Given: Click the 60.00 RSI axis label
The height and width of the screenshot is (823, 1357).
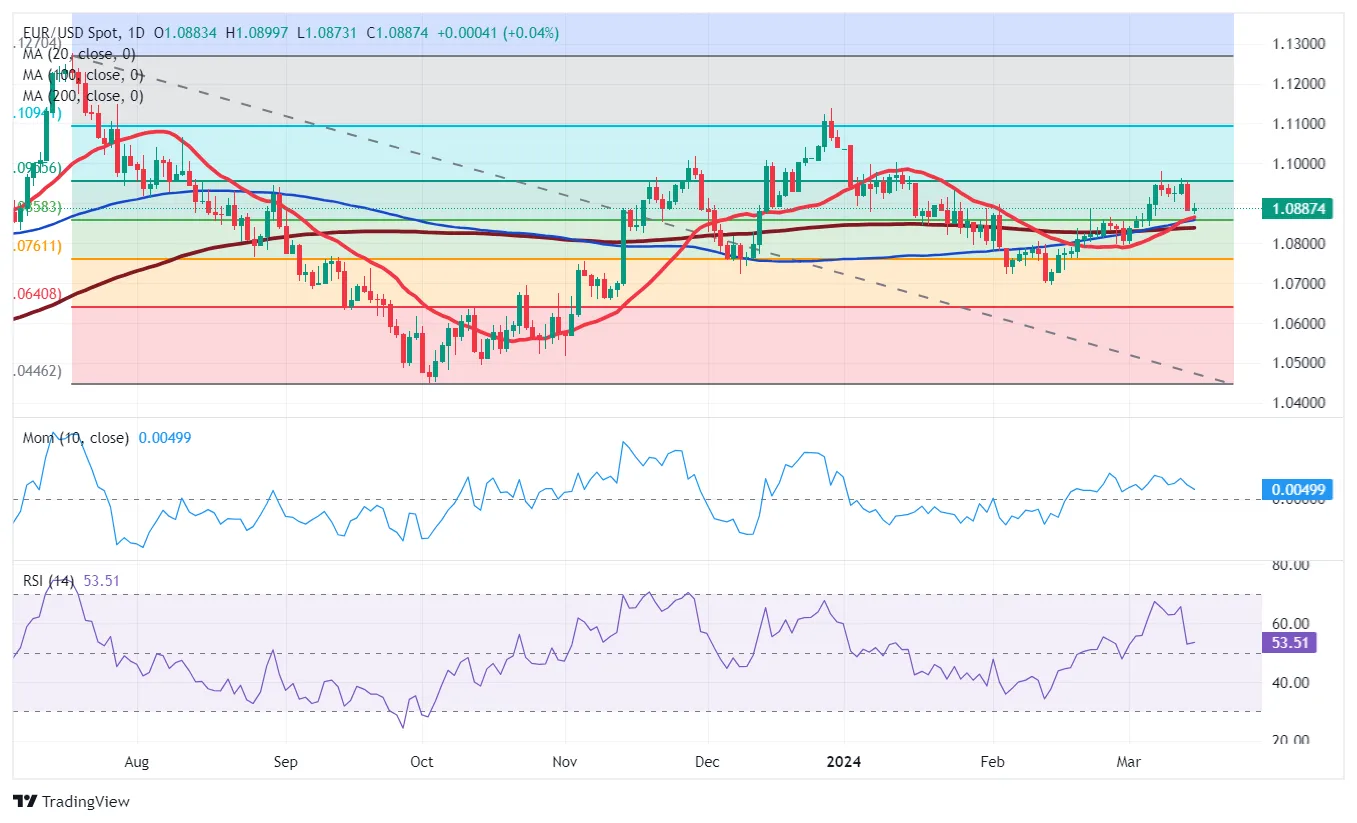Looking at the screenshot, I should [x=1290, y=624].
